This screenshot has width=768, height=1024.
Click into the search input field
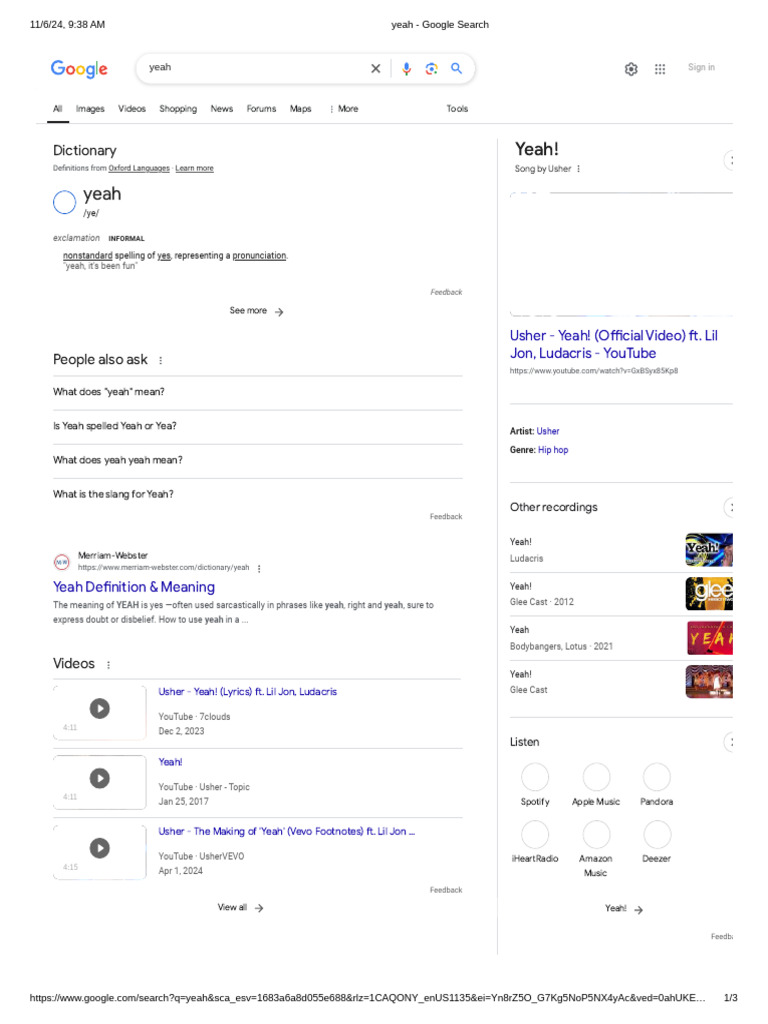(x=255, y=68)
